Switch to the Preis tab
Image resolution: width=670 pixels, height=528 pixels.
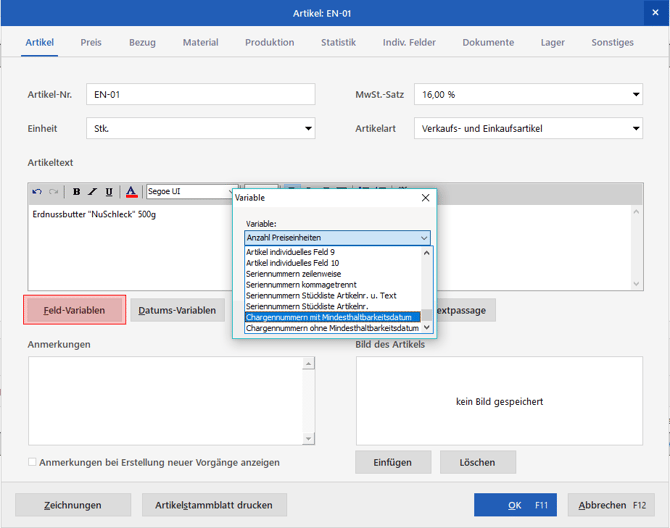[x=91, y=42]
